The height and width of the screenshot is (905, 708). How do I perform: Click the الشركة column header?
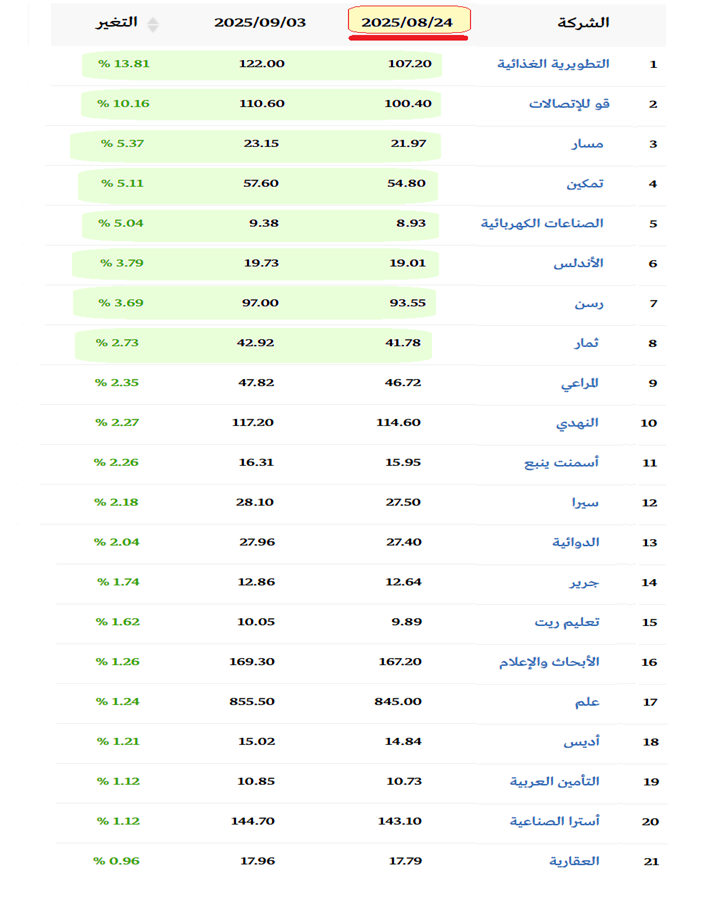pos(583,23)
